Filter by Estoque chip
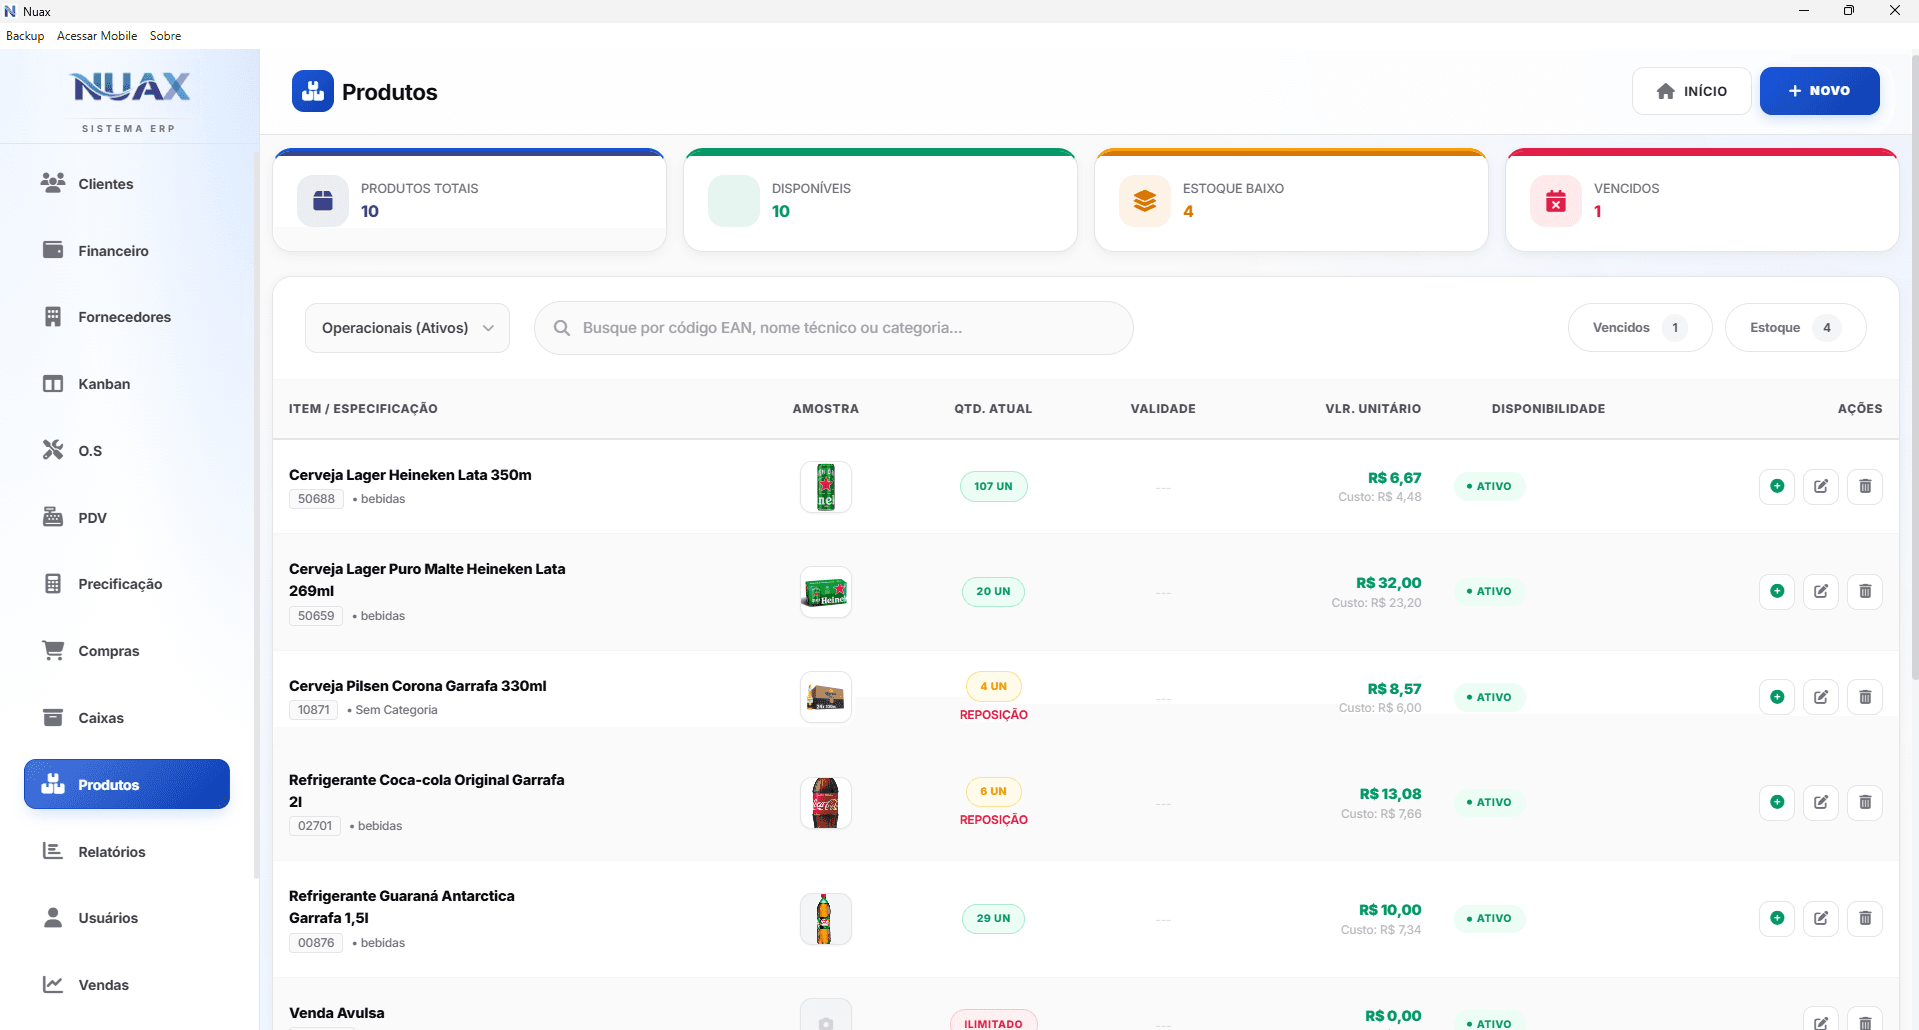Viewport: 1919px width, 1030px height. pos(1796,328)
